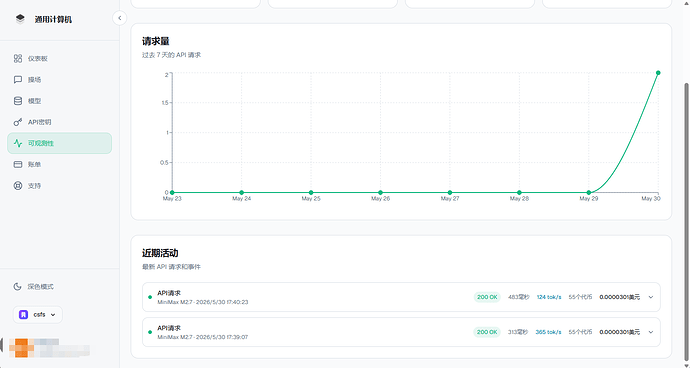Click the 操场 chat bubble icon

[x=18, y=80]
